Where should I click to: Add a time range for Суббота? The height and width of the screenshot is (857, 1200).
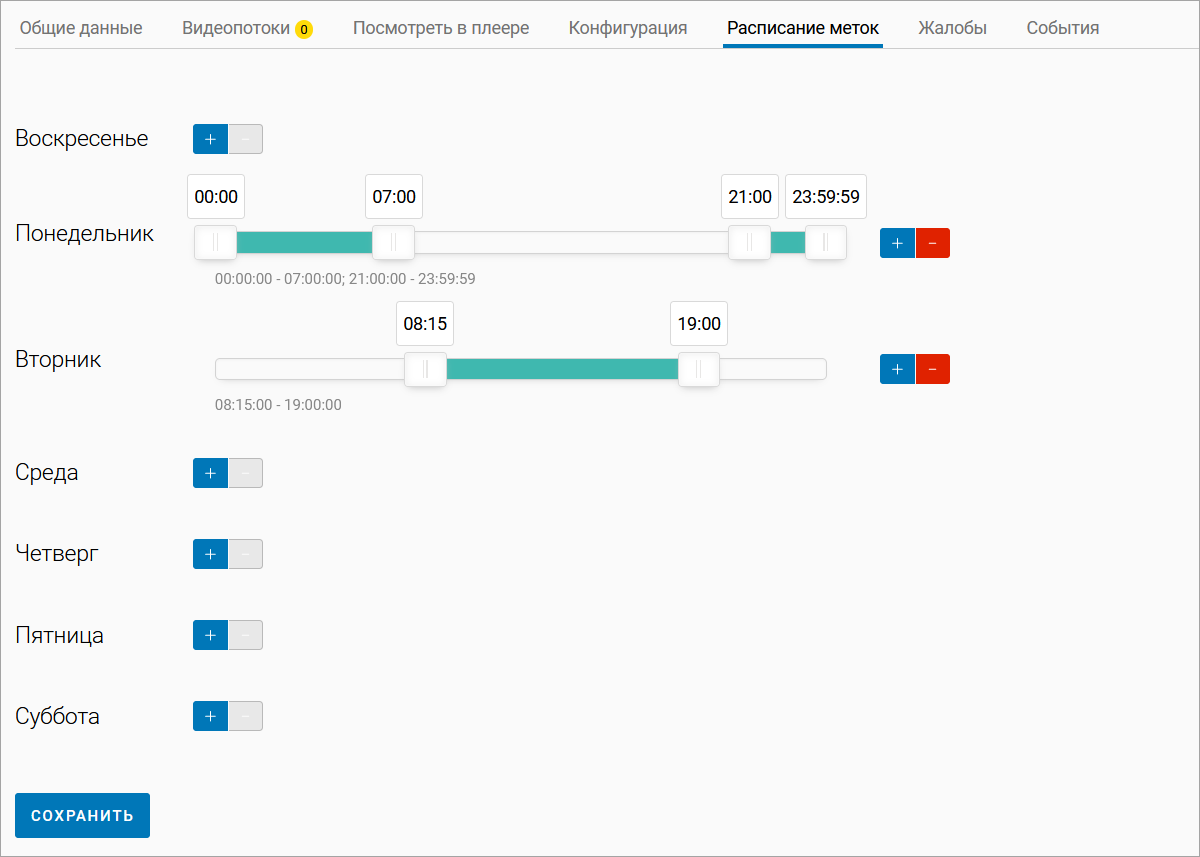point(210,716)
